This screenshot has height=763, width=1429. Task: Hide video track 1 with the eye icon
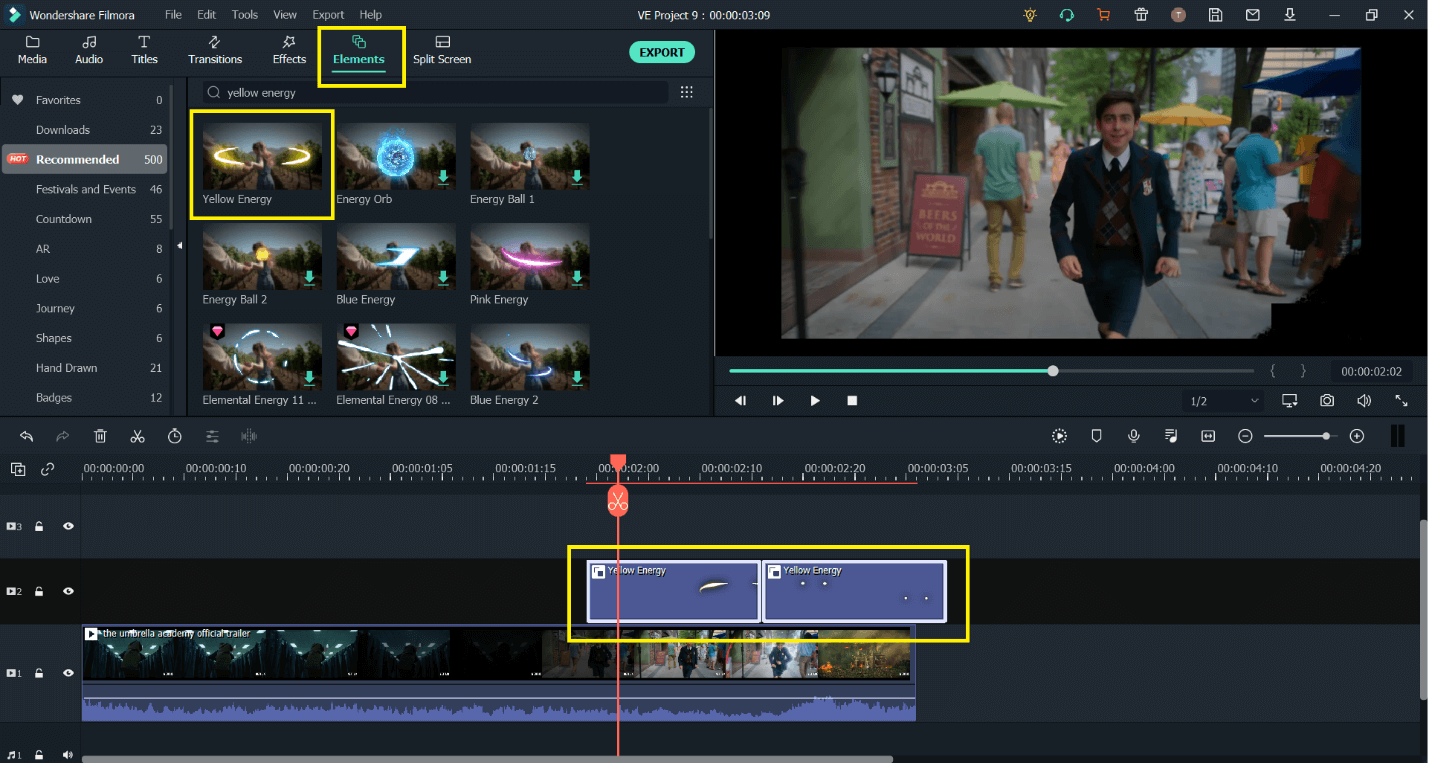pyautogui.click(x=68, y=673)
